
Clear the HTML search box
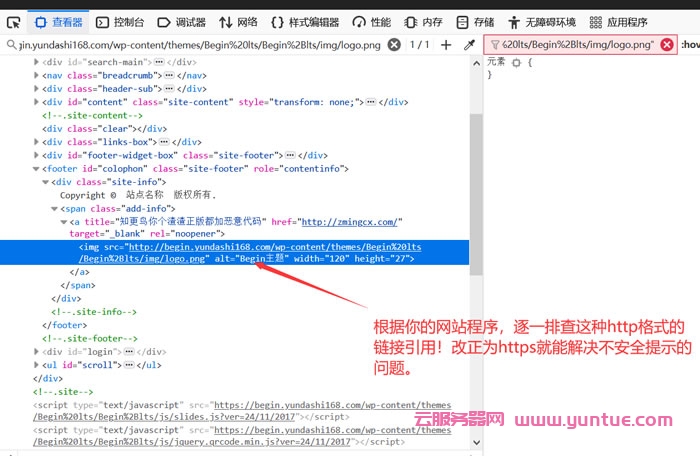(x=394, y=44)
